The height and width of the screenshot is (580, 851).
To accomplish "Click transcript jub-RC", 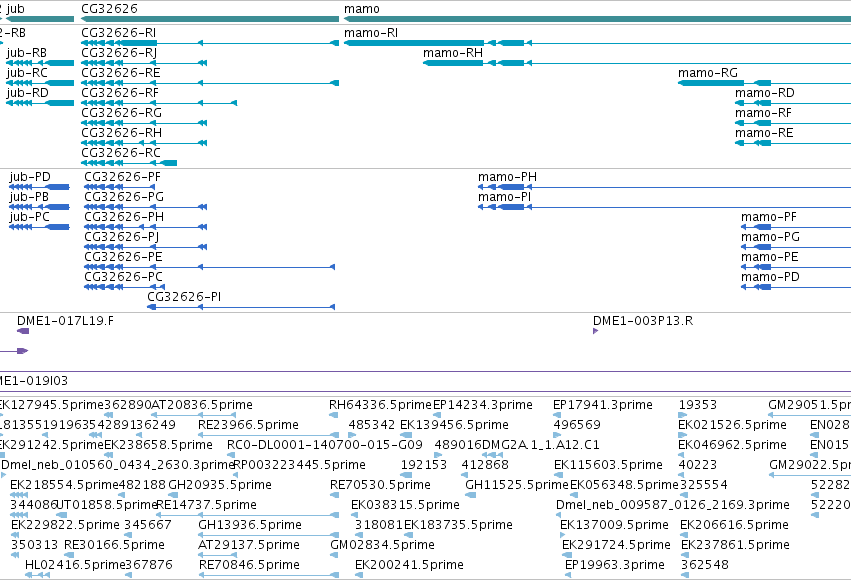I will pyautogui.click(x=27, y=73).
